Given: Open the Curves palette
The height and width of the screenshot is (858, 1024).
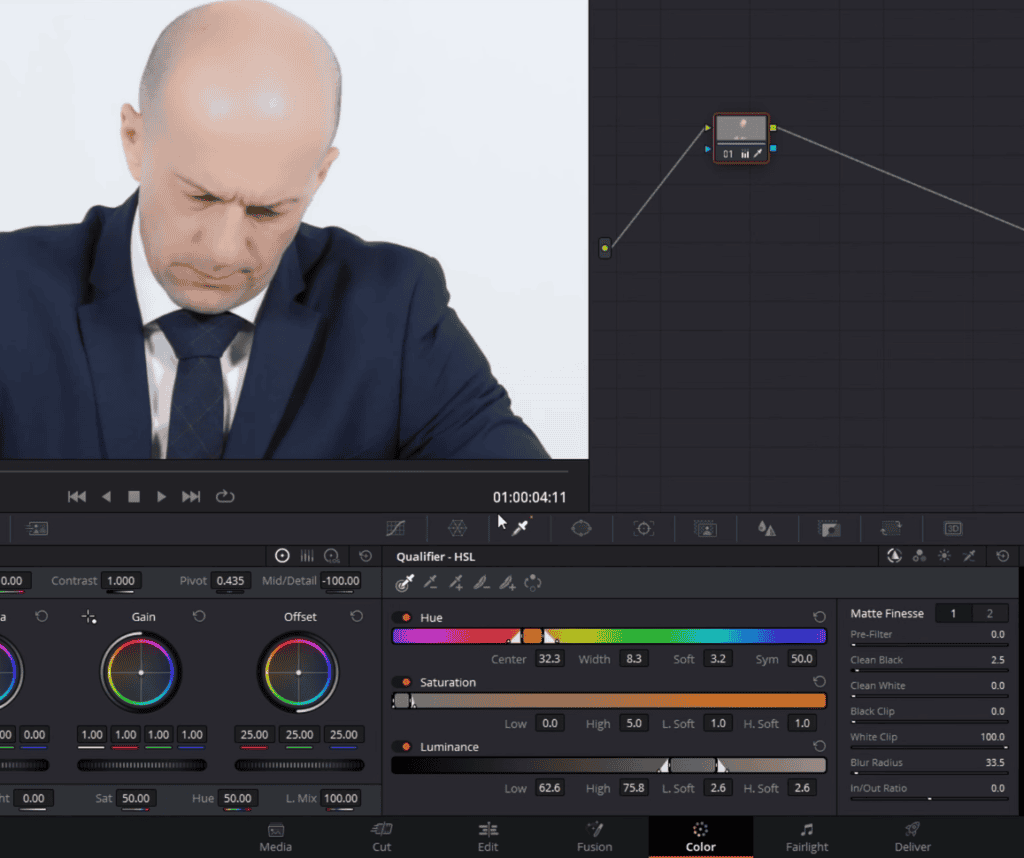Looking at the screenshot, I should 396,528.
